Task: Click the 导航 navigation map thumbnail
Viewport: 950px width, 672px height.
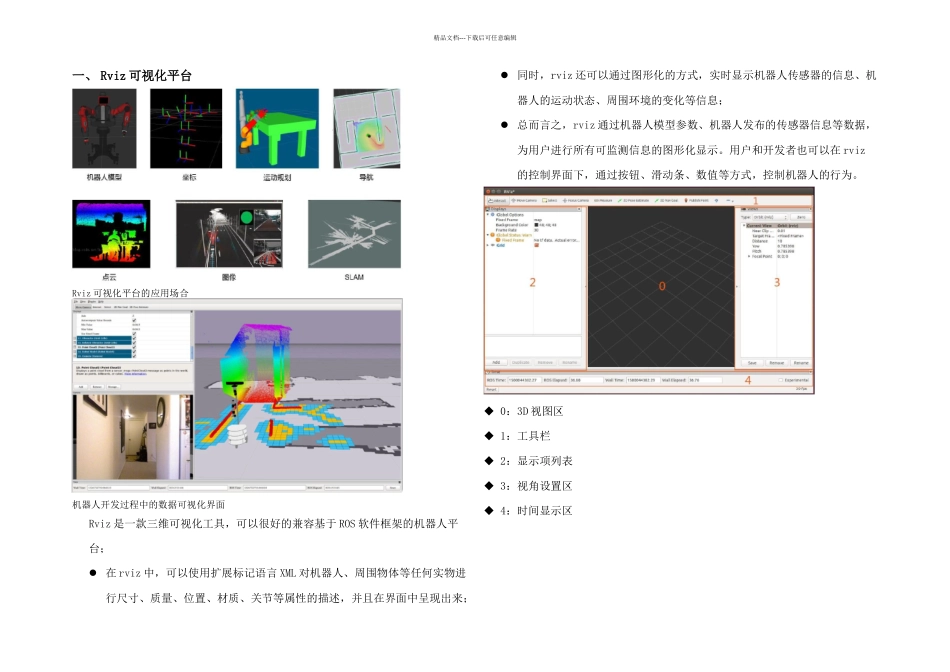Action: 367,128
